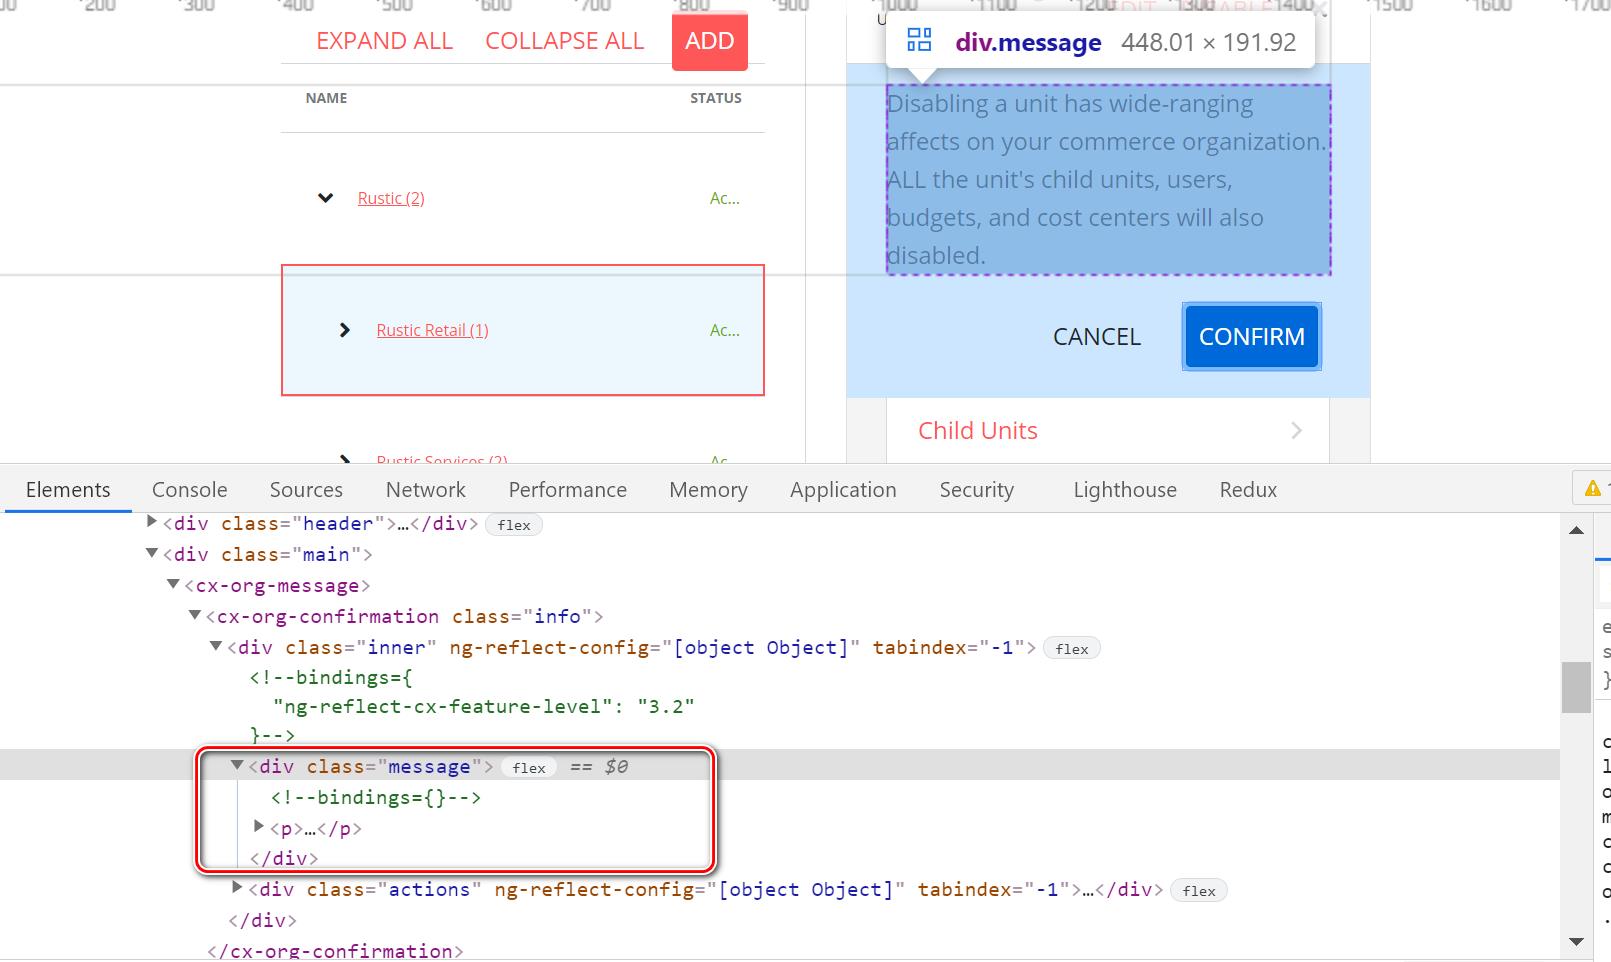Switch to the Console tab
The height and width of the screenshot is (962, 1611).
pyautogui.click(x=189, y=490)
